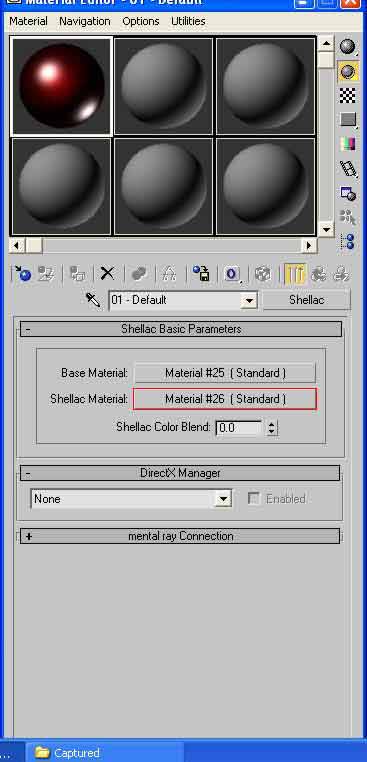The image size is (367, 762).
Task: Click sample slots vertical scrollbar down arrow
Action: [326, 228]
